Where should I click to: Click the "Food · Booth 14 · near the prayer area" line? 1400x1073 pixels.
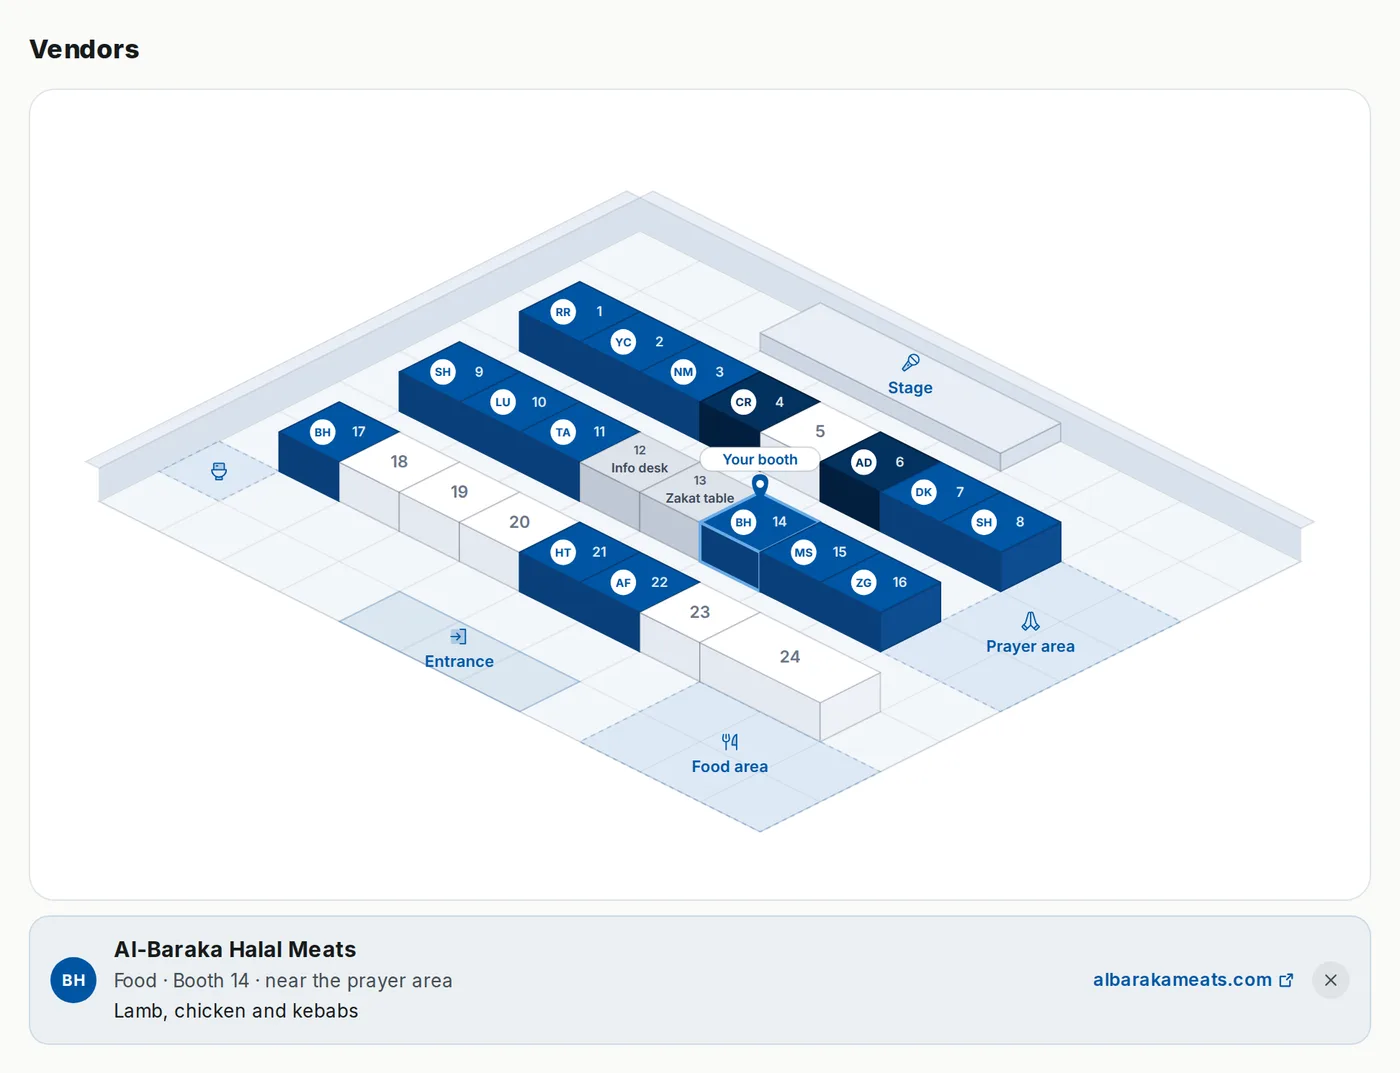click(x=283, y=981)
